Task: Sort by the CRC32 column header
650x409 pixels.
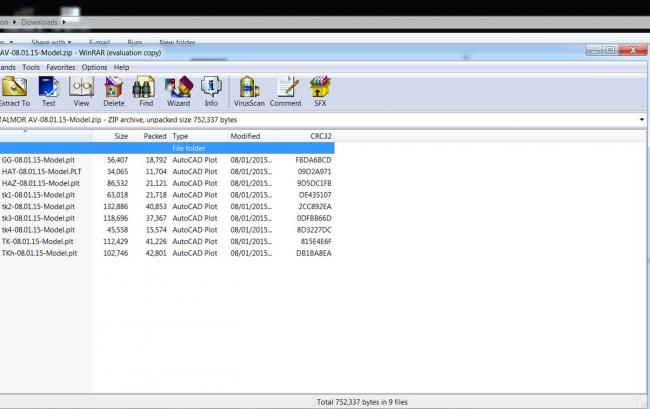Action: [x=320, y=136]
